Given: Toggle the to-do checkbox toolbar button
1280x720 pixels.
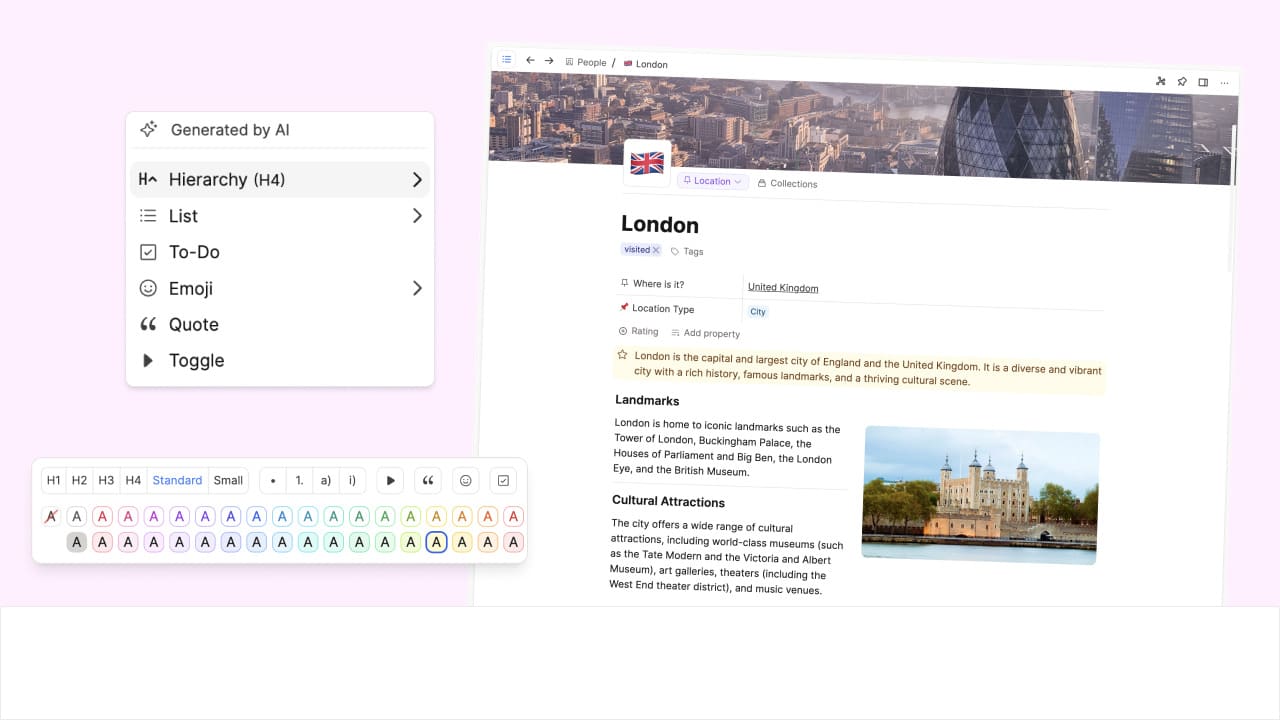Looking at the screenshot, I should [503, 480].
